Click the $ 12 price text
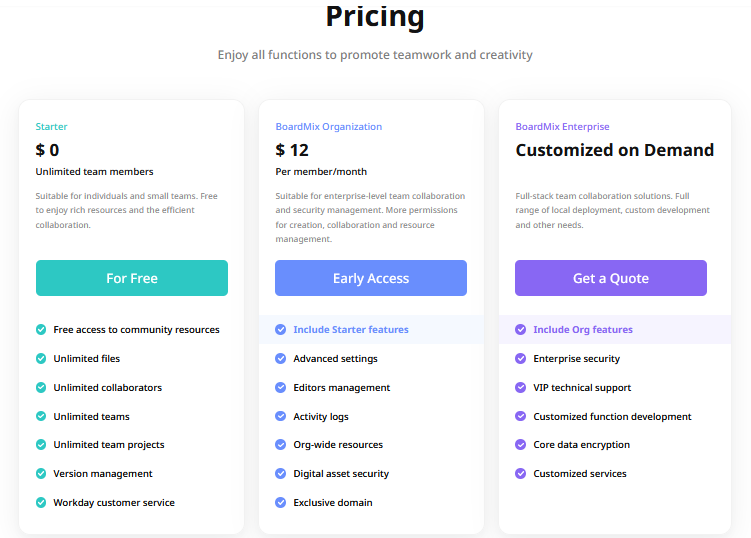The width and height of the screenshot is (751, 538). click(292, 150)
